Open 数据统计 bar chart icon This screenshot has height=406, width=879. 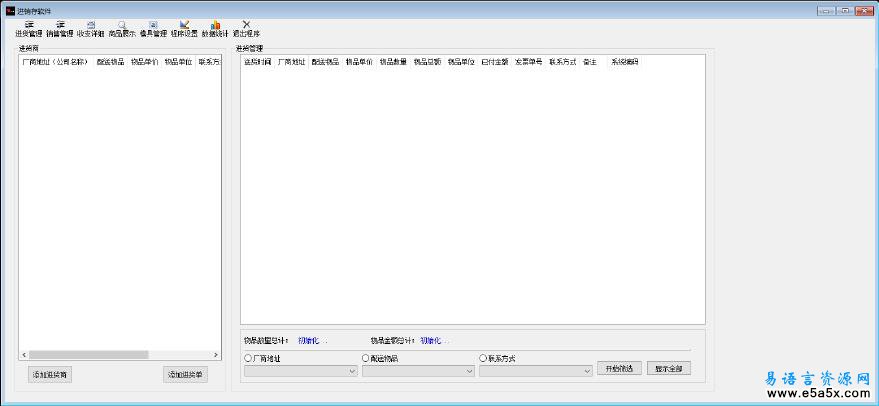[215, 27]
